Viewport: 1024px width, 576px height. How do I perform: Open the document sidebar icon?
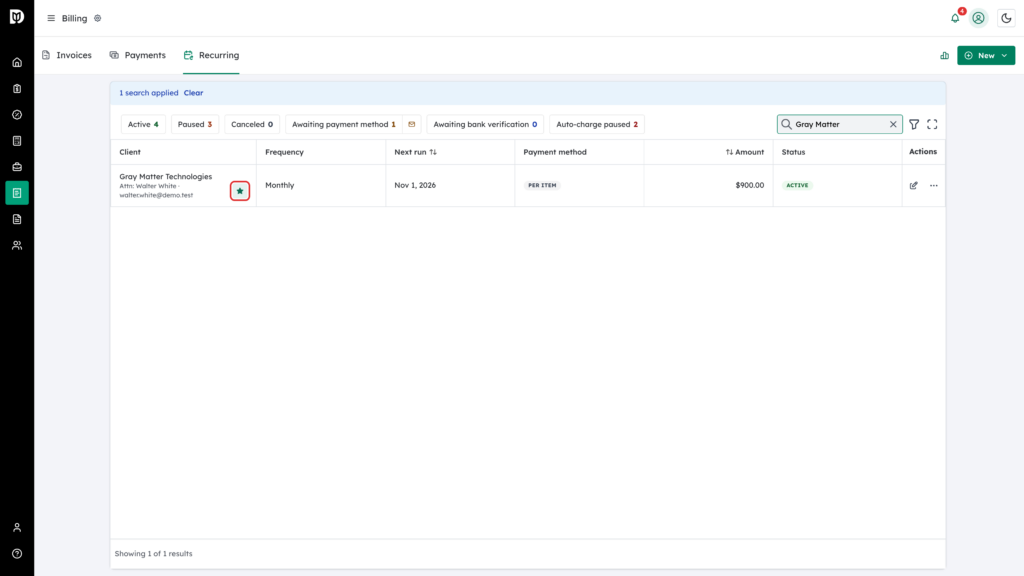17,219
